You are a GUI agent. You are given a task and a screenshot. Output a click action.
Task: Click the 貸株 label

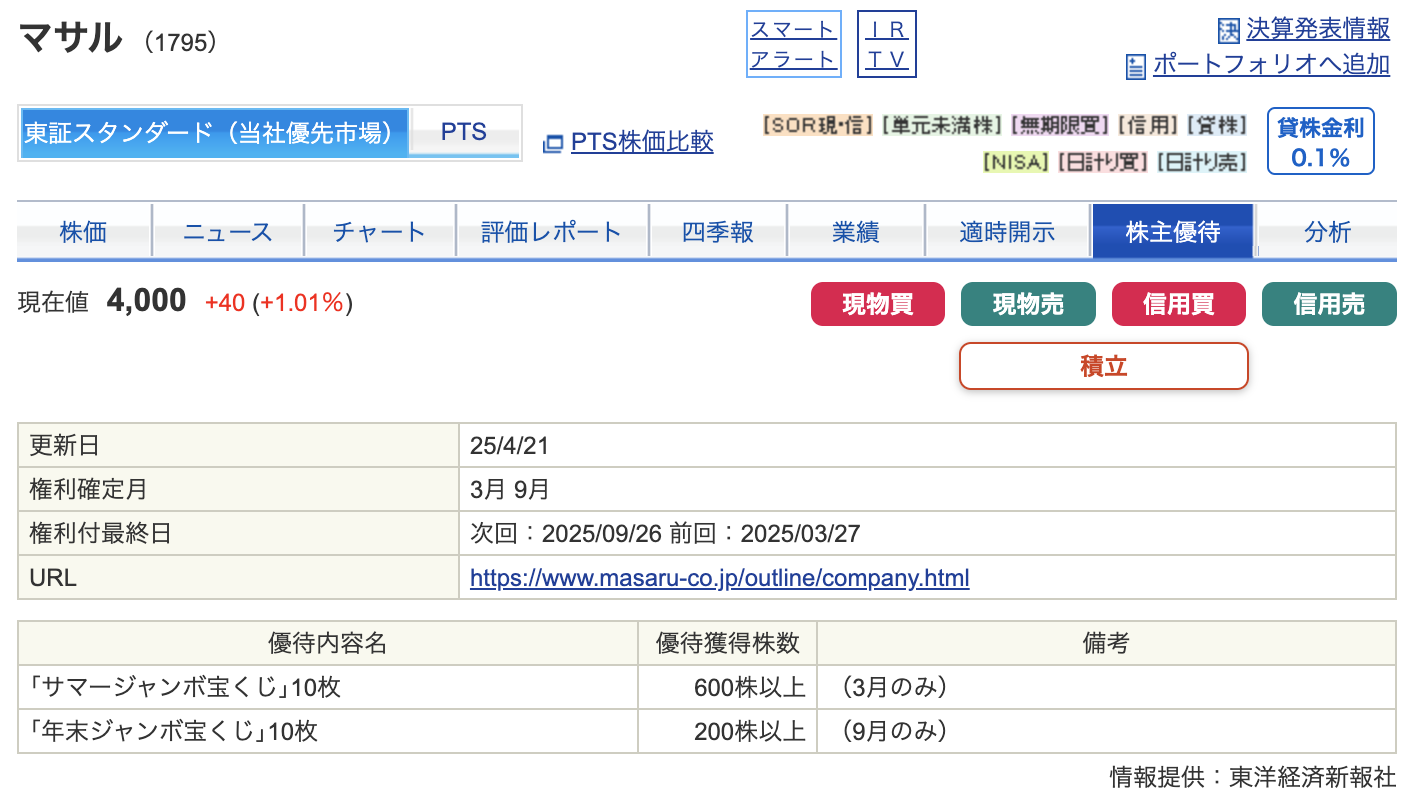coord(1217,125)
